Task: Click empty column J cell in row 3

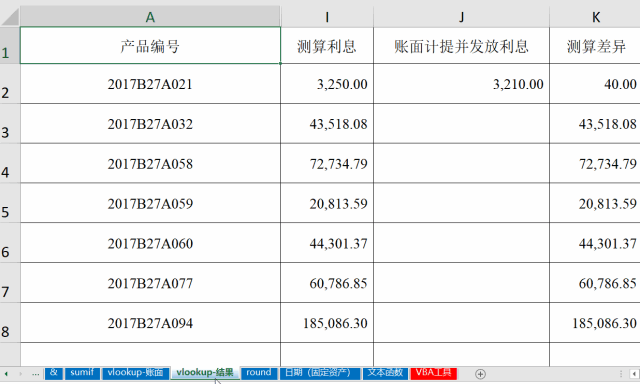Action: point(461,123)
